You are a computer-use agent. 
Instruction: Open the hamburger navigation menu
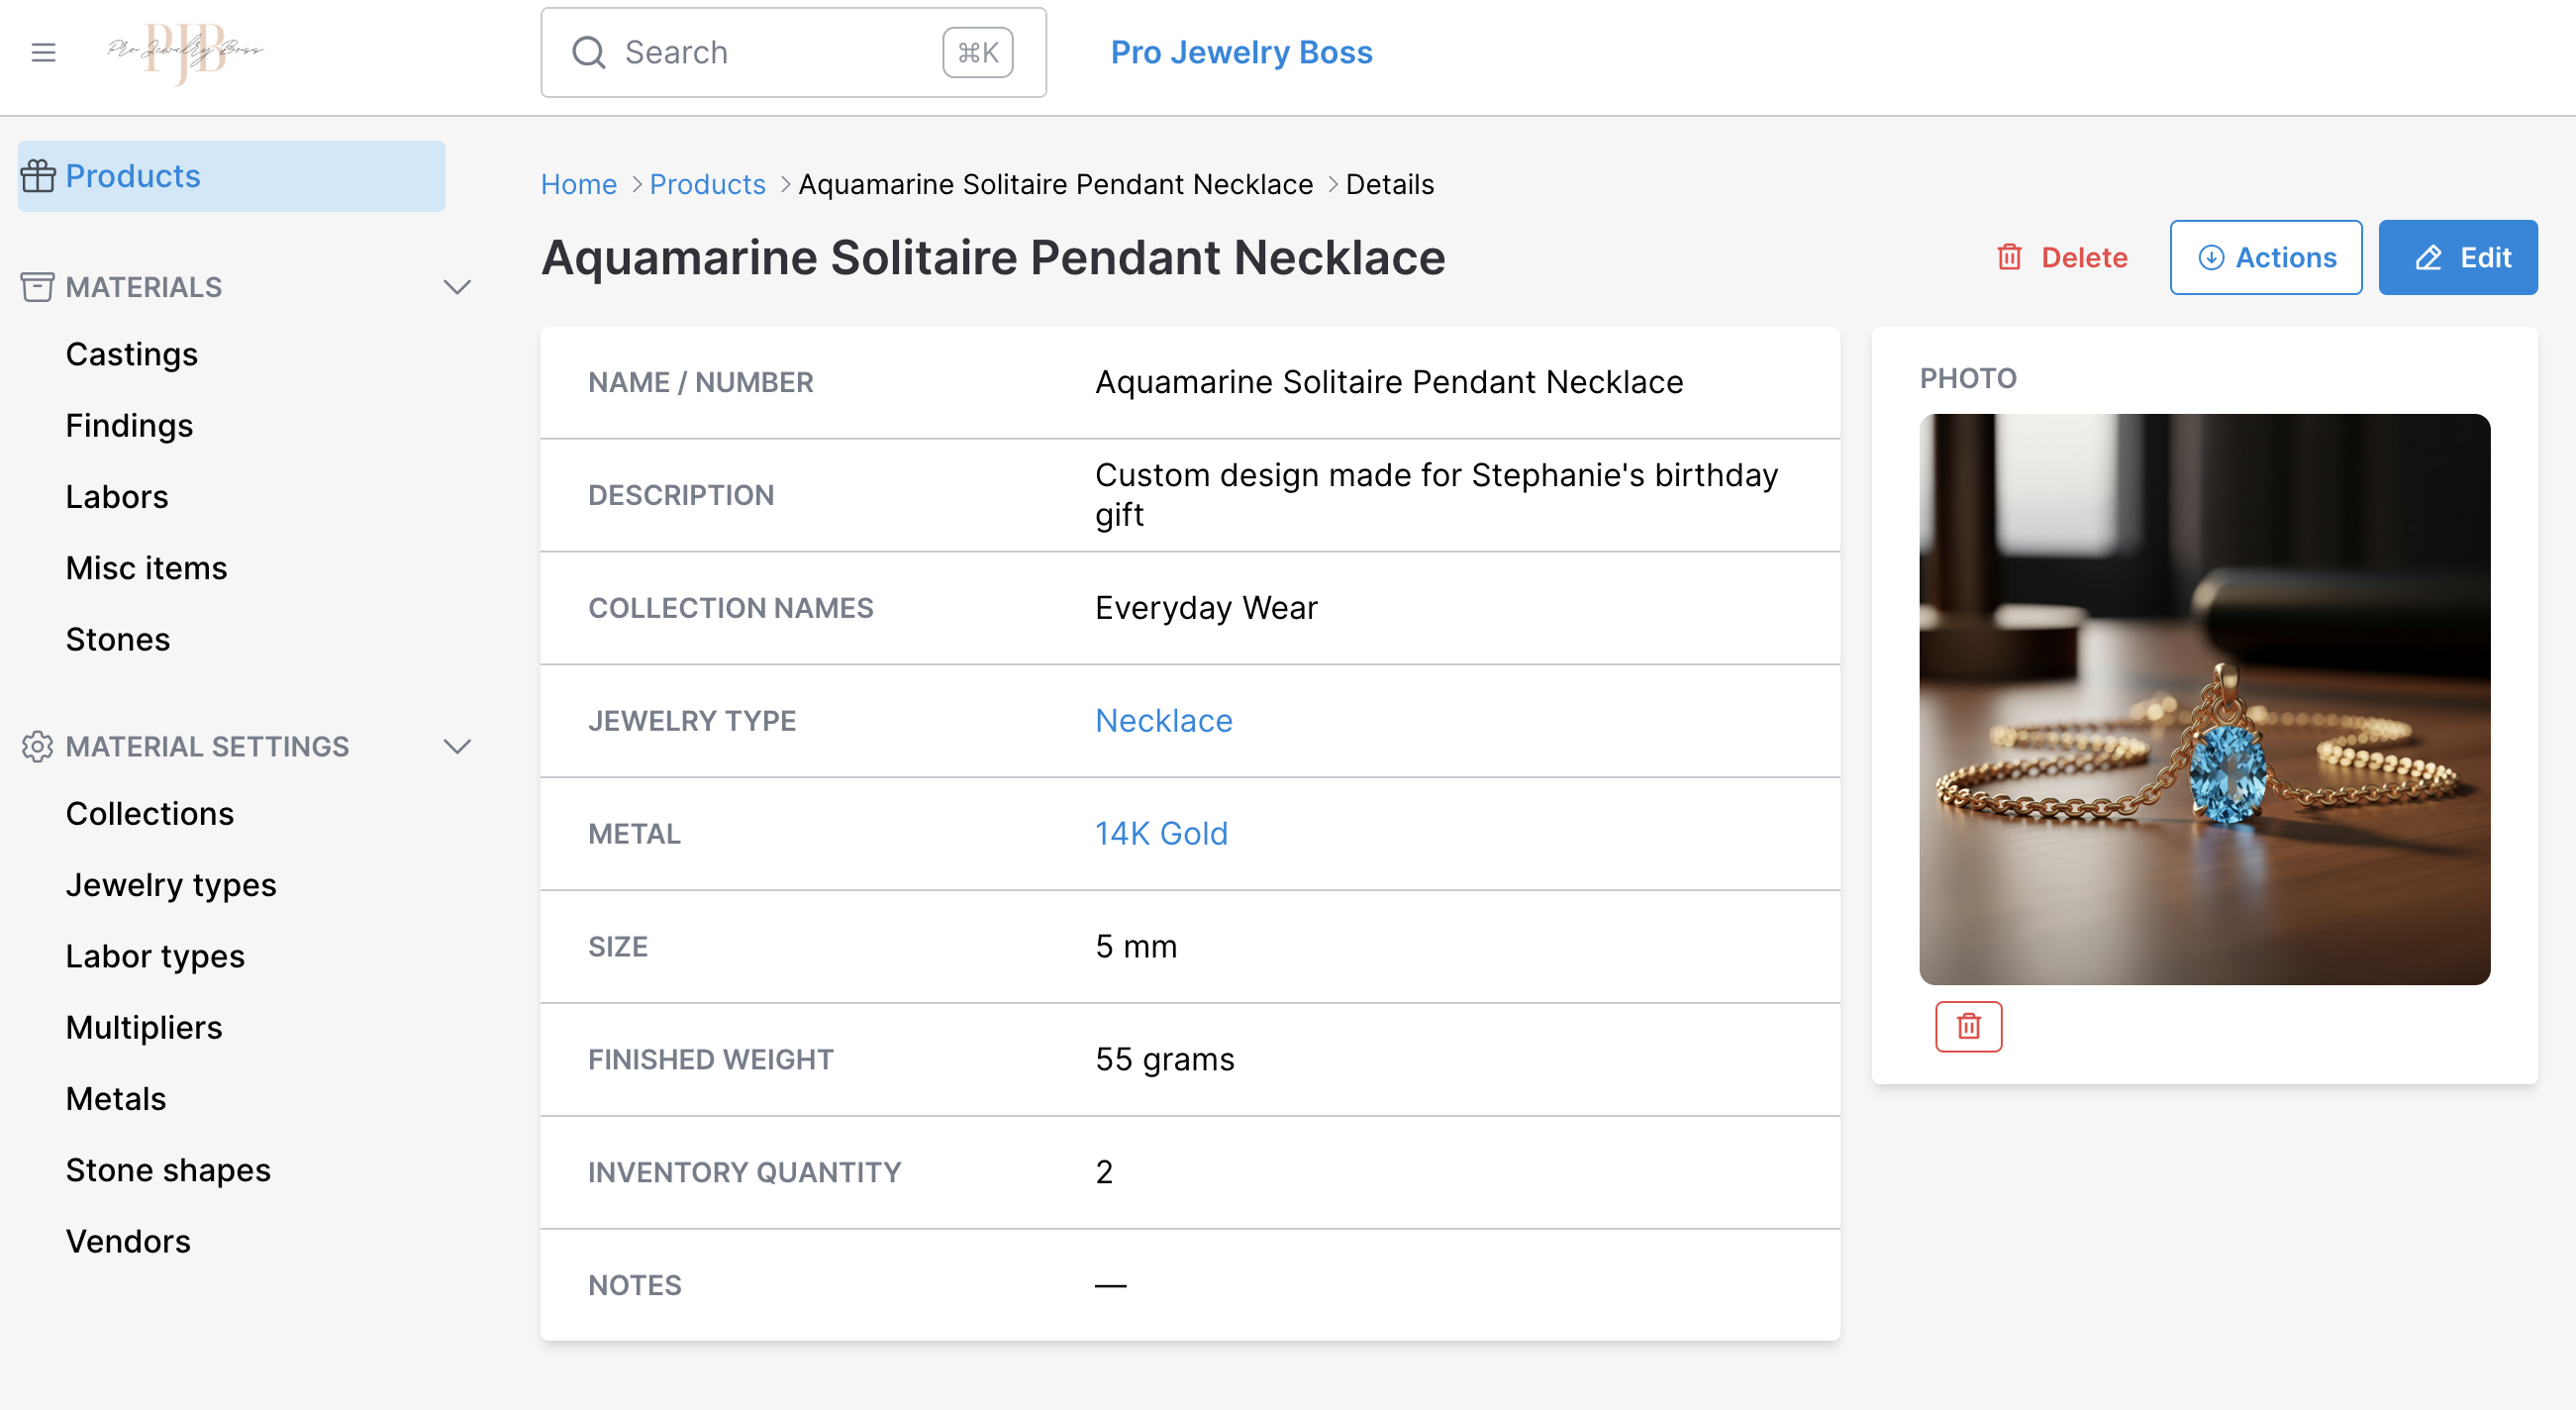coord(43,52)
